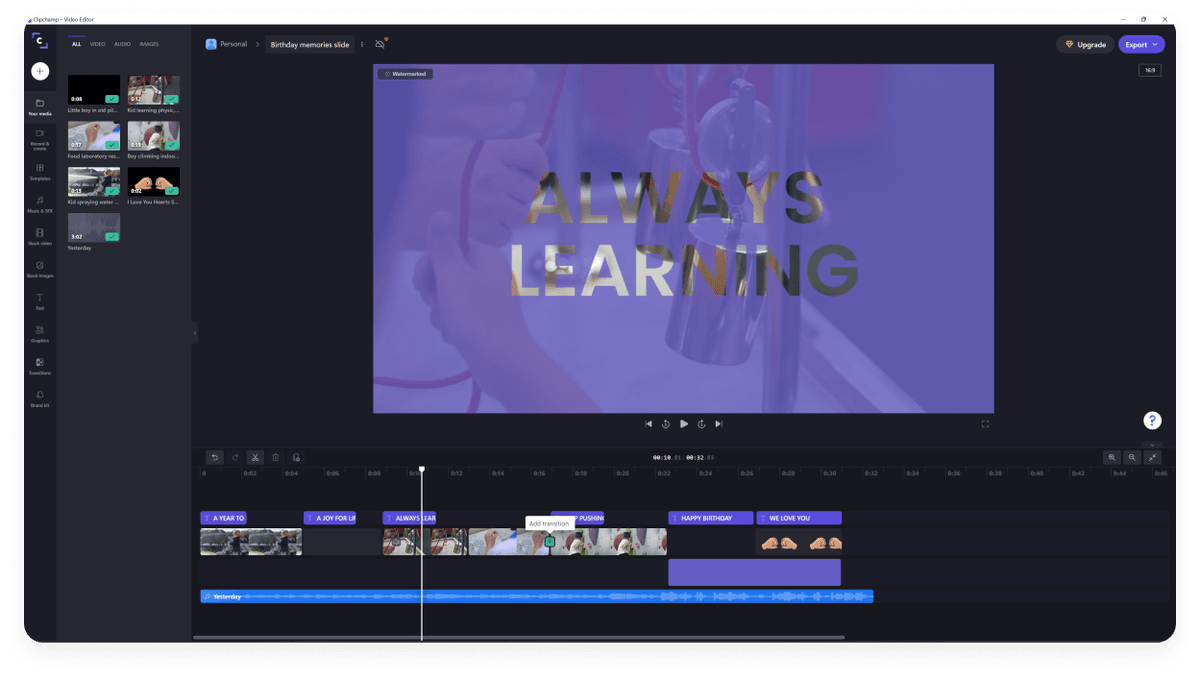Screen dimensions: 1200x676
Task: Click the Redo icon in timeline toolbar
Action: 235,457
